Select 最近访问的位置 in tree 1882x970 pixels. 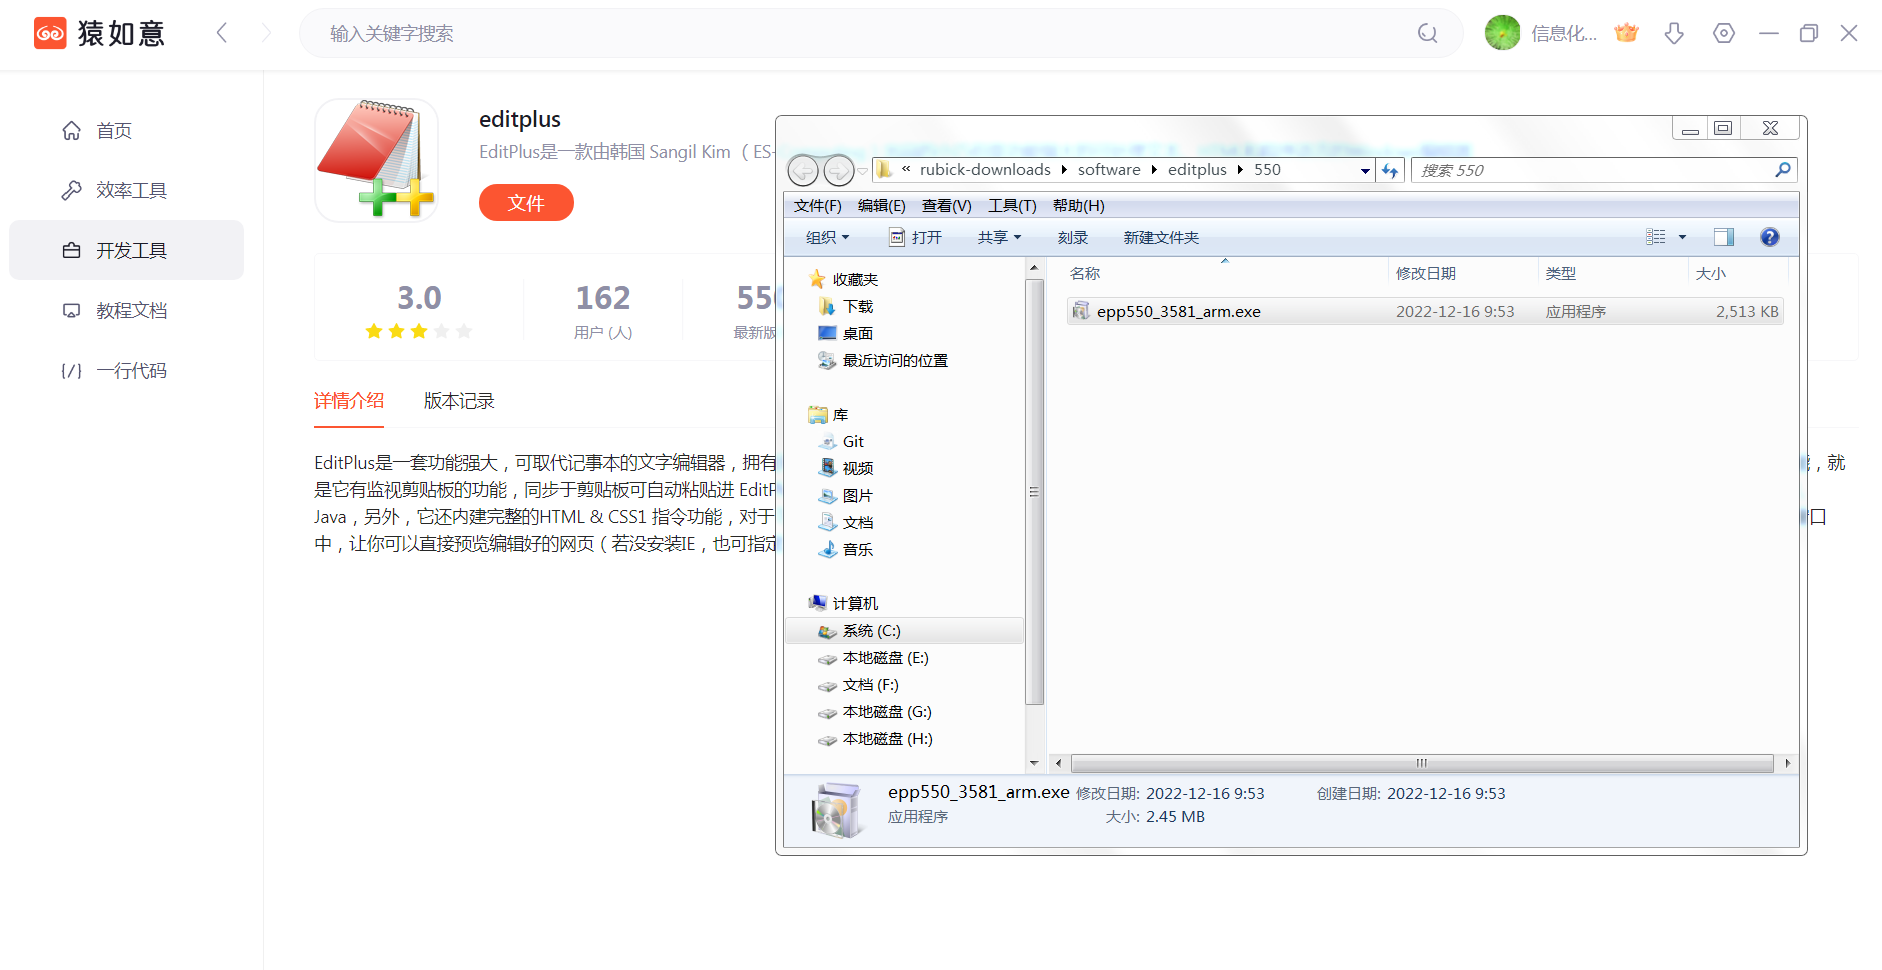click(x=895, y=361)
